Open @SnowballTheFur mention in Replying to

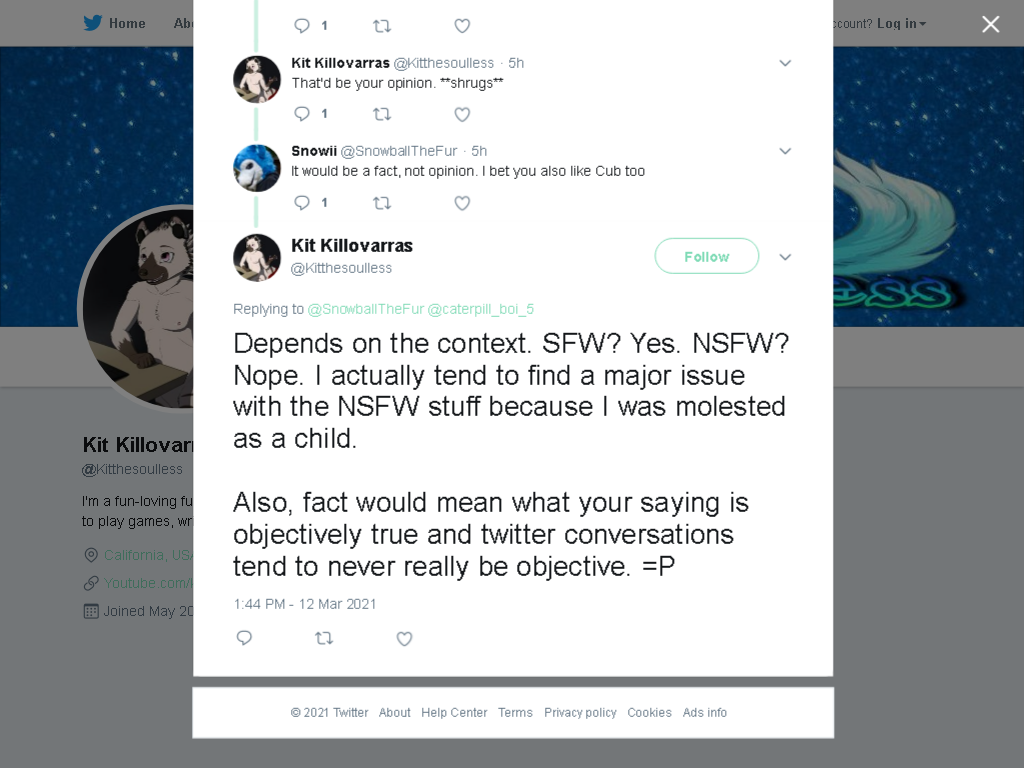365,309
